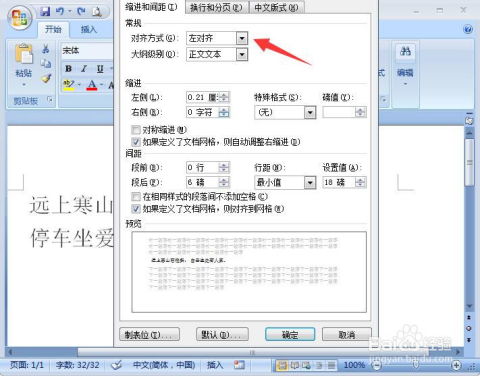Click the 100% zoom level button
This screenshot has width=480, height=376.
[x=354, y=366]
